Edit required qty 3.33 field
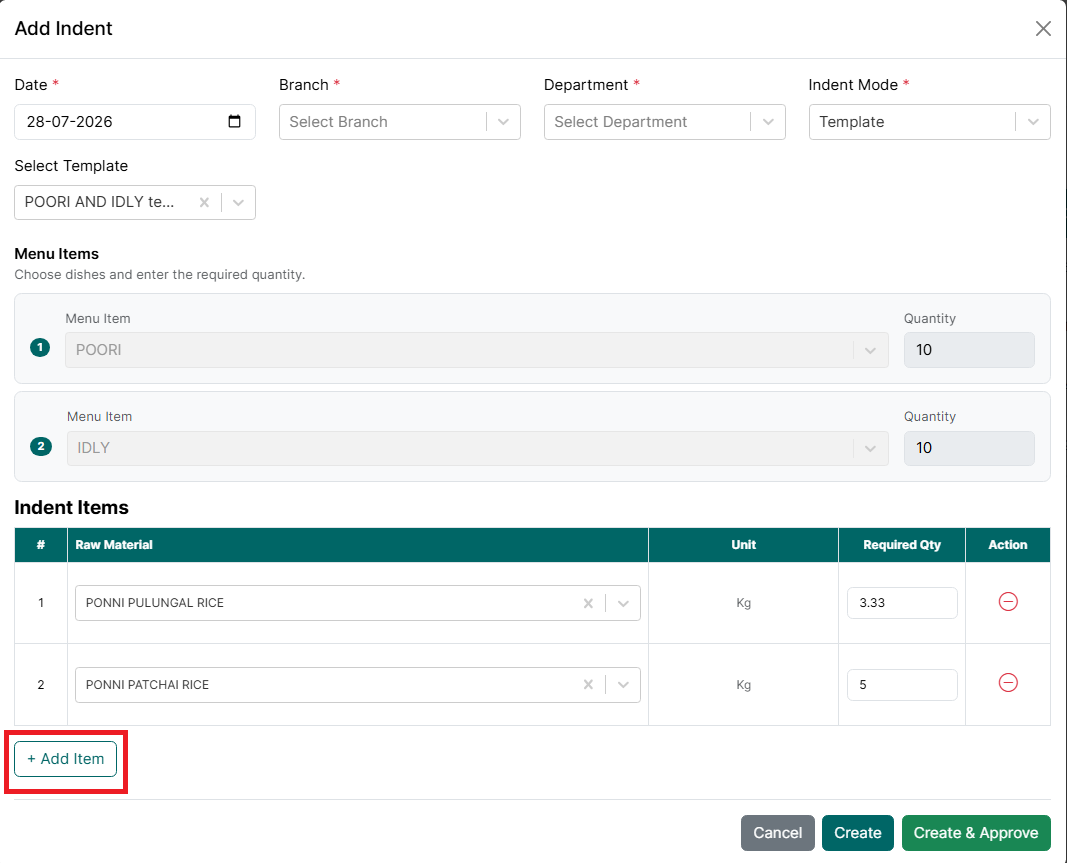This screenshot has width=1067, height=863. click(902, 603)
